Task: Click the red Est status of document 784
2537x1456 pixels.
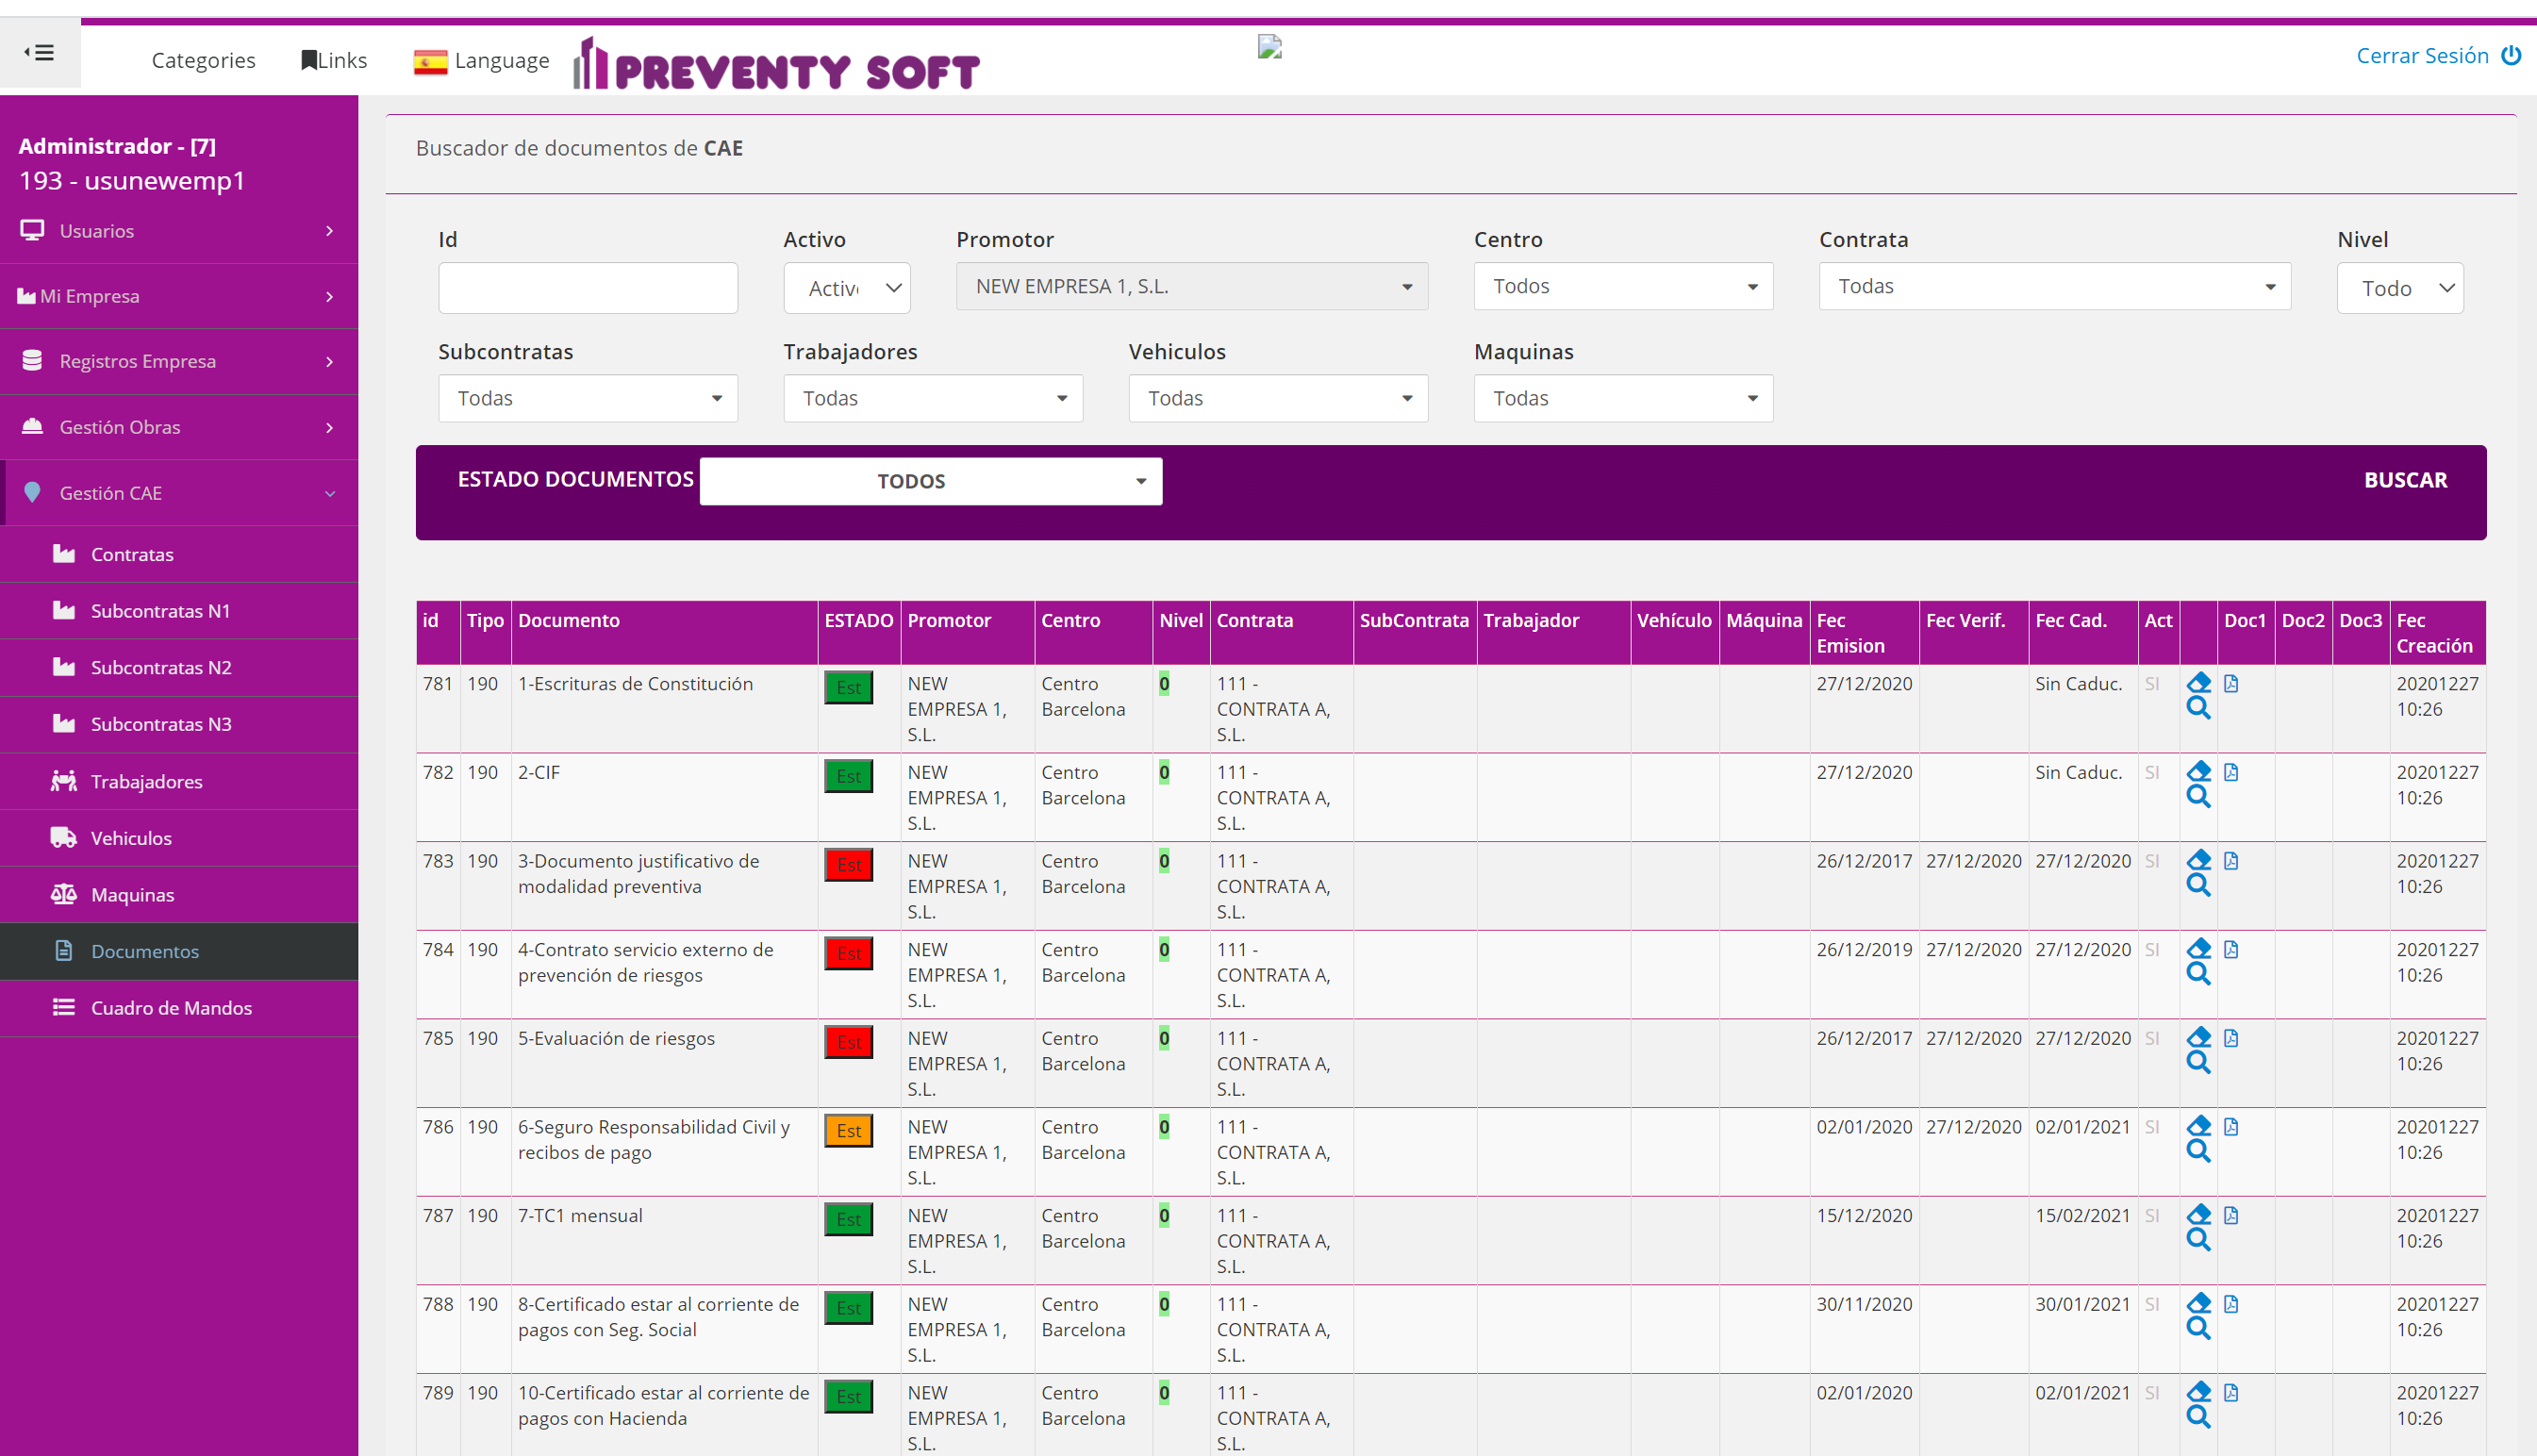Action: (x=848, y=953)
